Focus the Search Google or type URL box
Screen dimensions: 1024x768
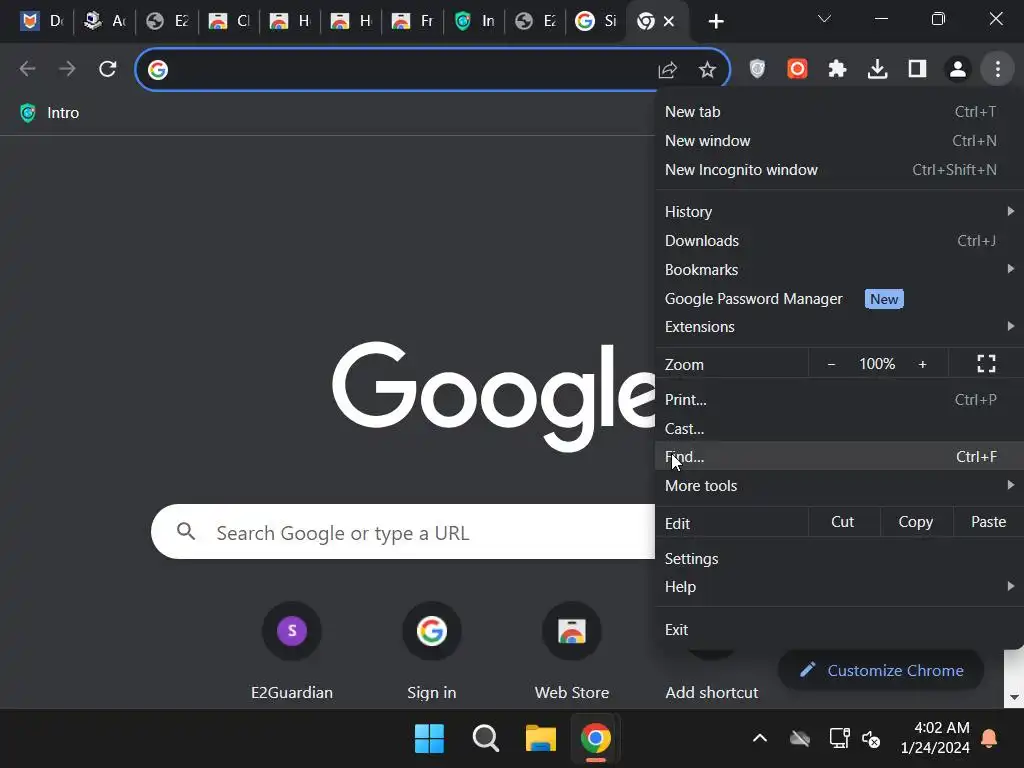point(403,532)
